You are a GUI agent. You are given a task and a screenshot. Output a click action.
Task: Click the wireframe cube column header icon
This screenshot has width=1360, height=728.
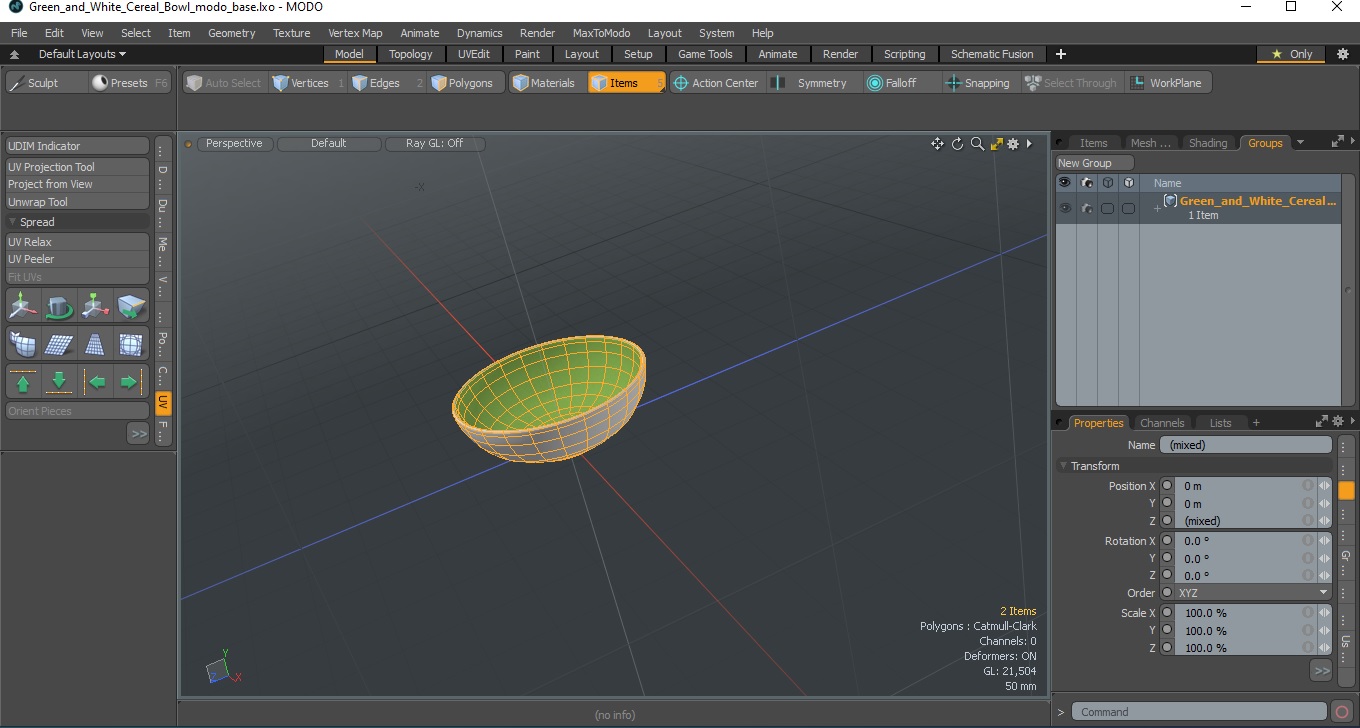tap(1107, 183)
